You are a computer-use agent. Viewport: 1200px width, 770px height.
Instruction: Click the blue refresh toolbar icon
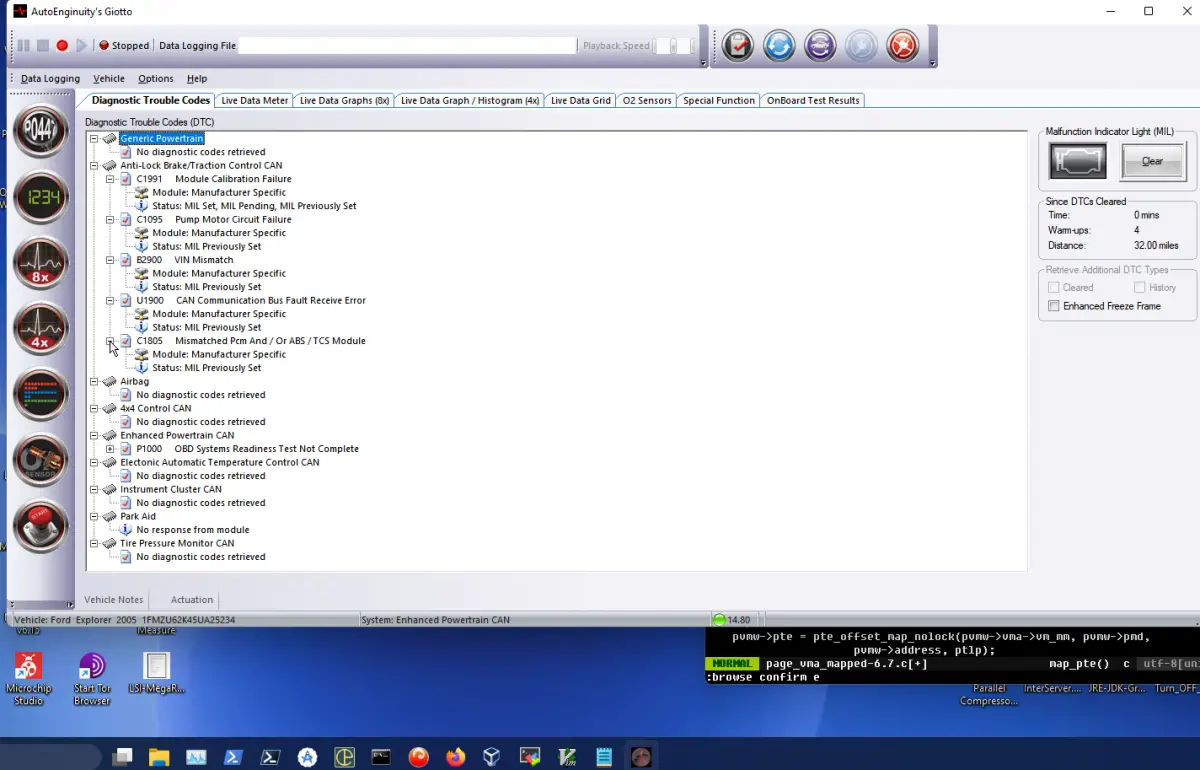click(779, 46)
